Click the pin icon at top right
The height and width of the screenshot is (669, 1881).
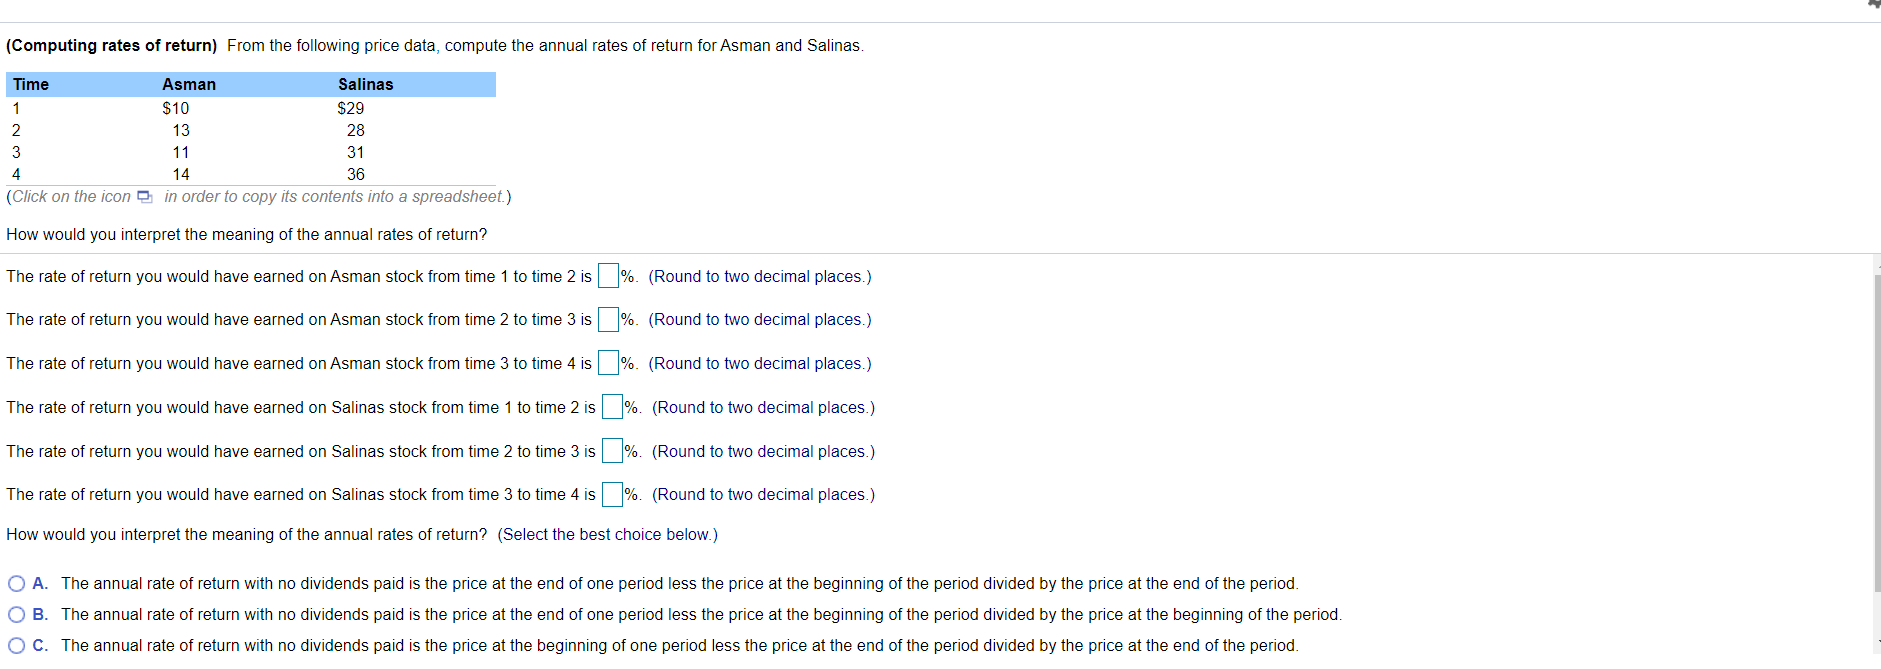click(x=1873, y=6)
